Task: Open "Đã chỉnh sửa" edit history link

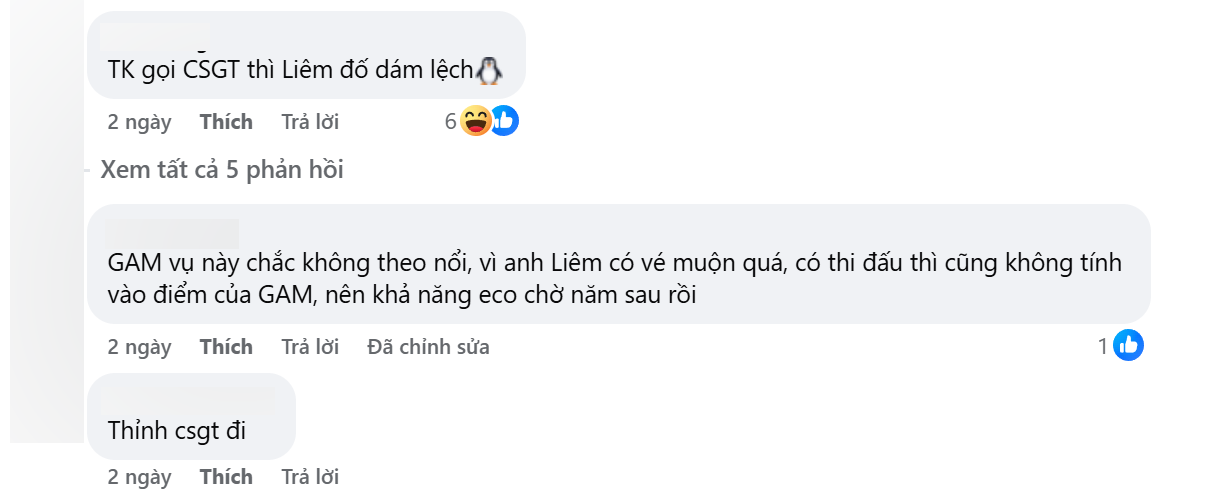Action: 428,347
